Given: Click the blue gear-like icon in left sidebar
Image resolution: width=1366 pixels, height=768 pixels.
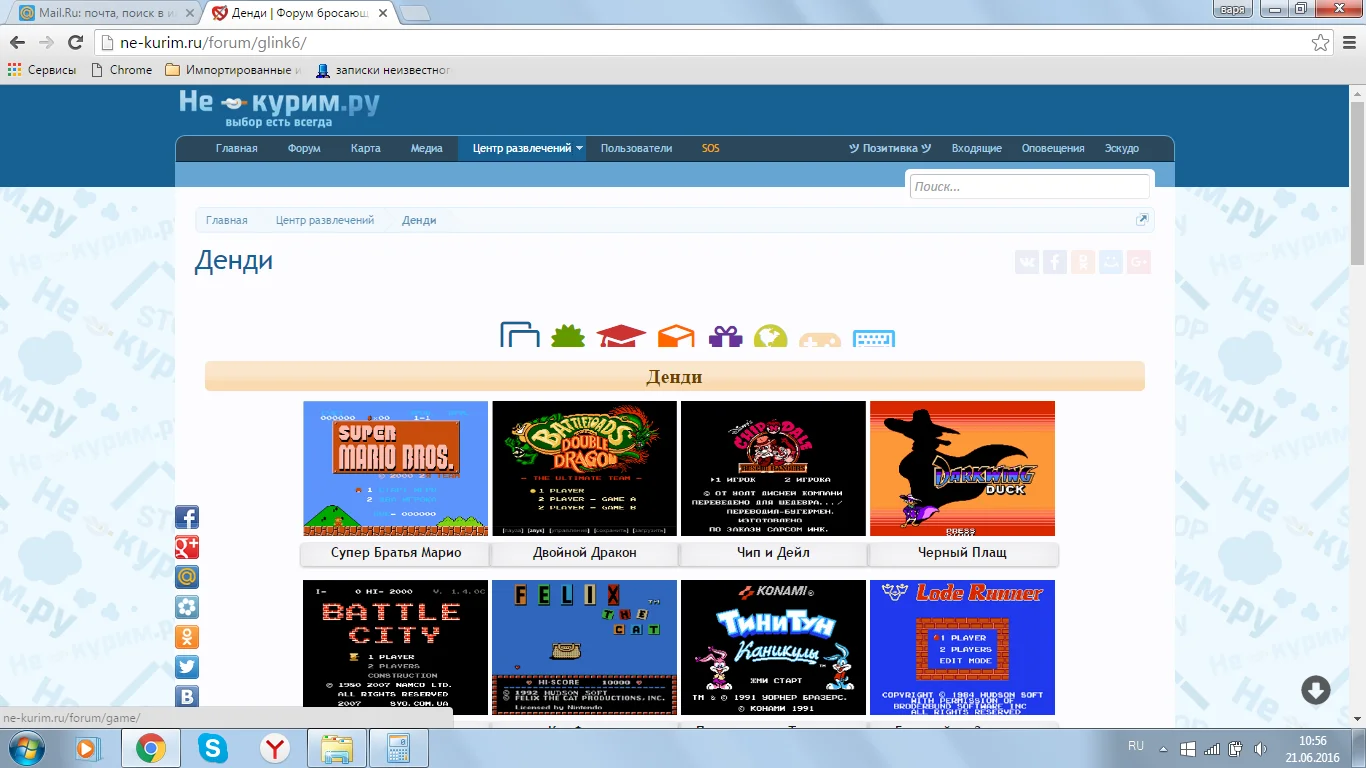Looking at the screenshot, I should (x=187, y=607).
